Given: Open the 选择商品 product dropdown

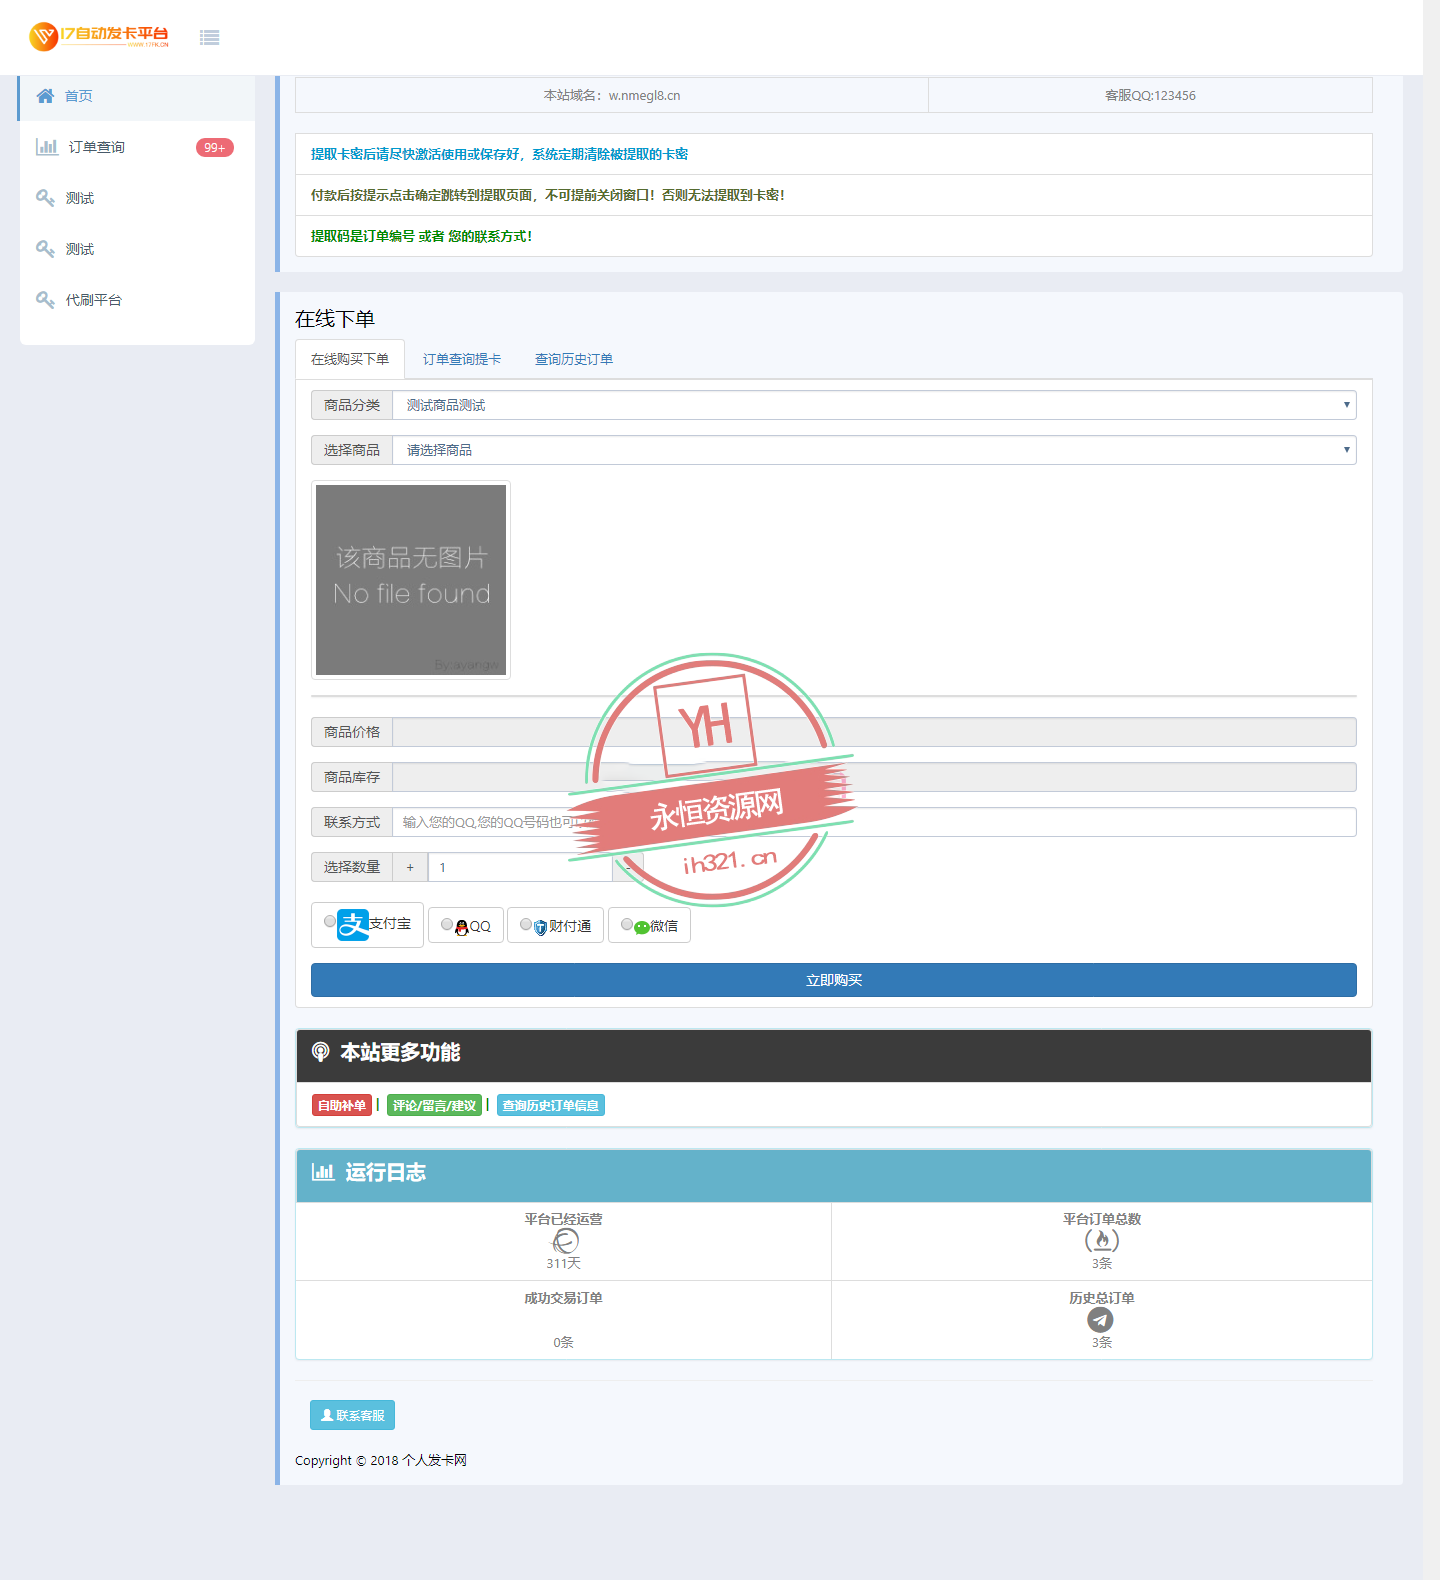Looking at the screenshot, I should pos(873,450).
